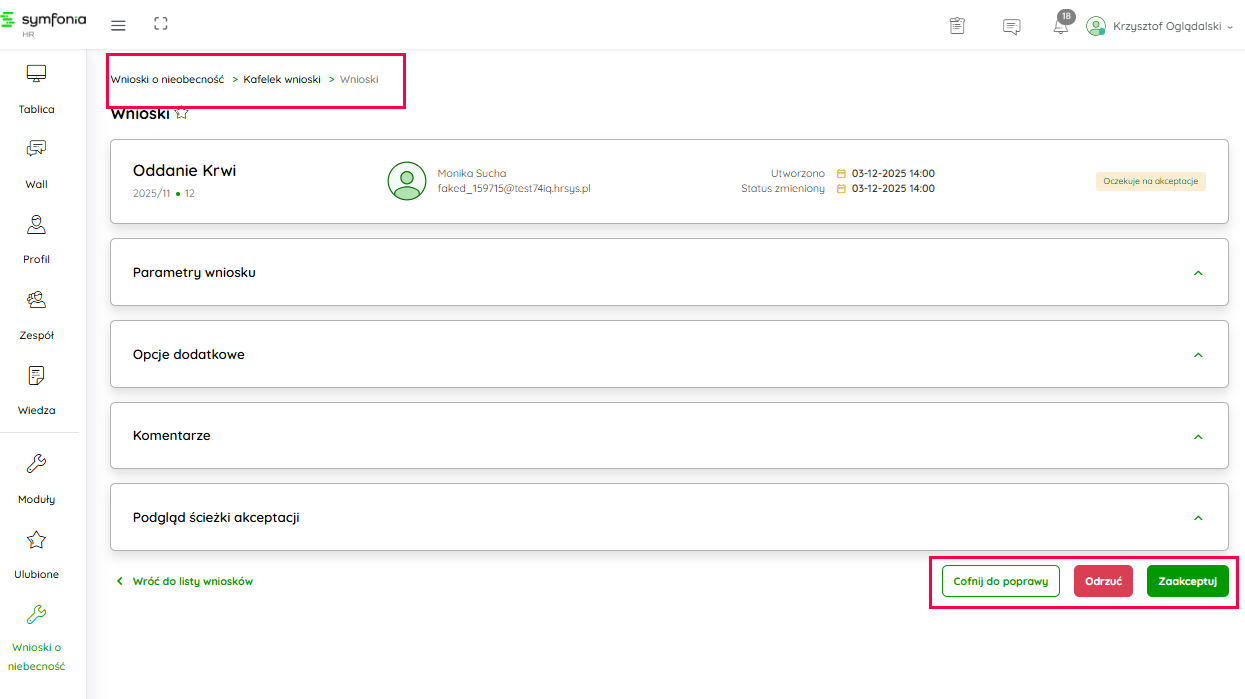Open Tablica in the sidebar
The height and width of the screenshot is (699, 1245).
tap(37, 88)
